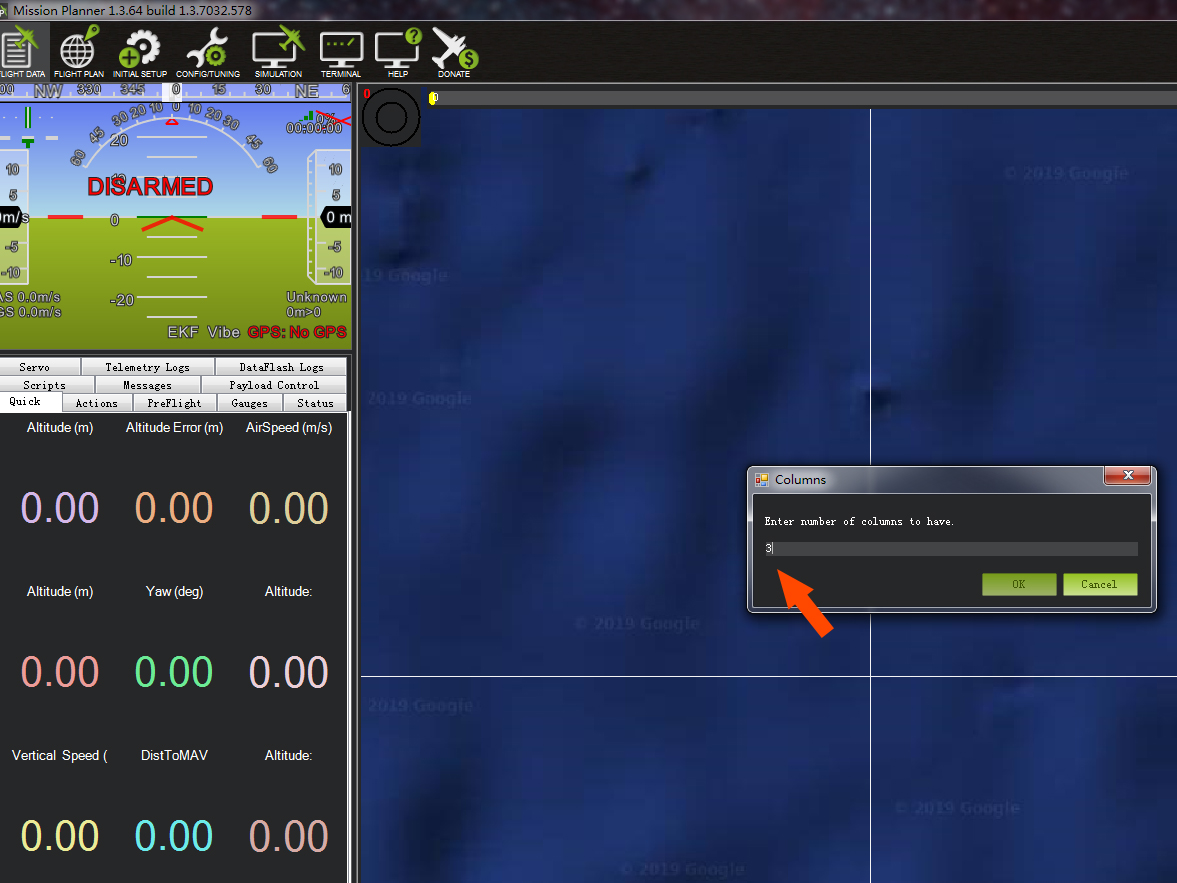Click the circular joystick indicator on the map

click(391, 117)
